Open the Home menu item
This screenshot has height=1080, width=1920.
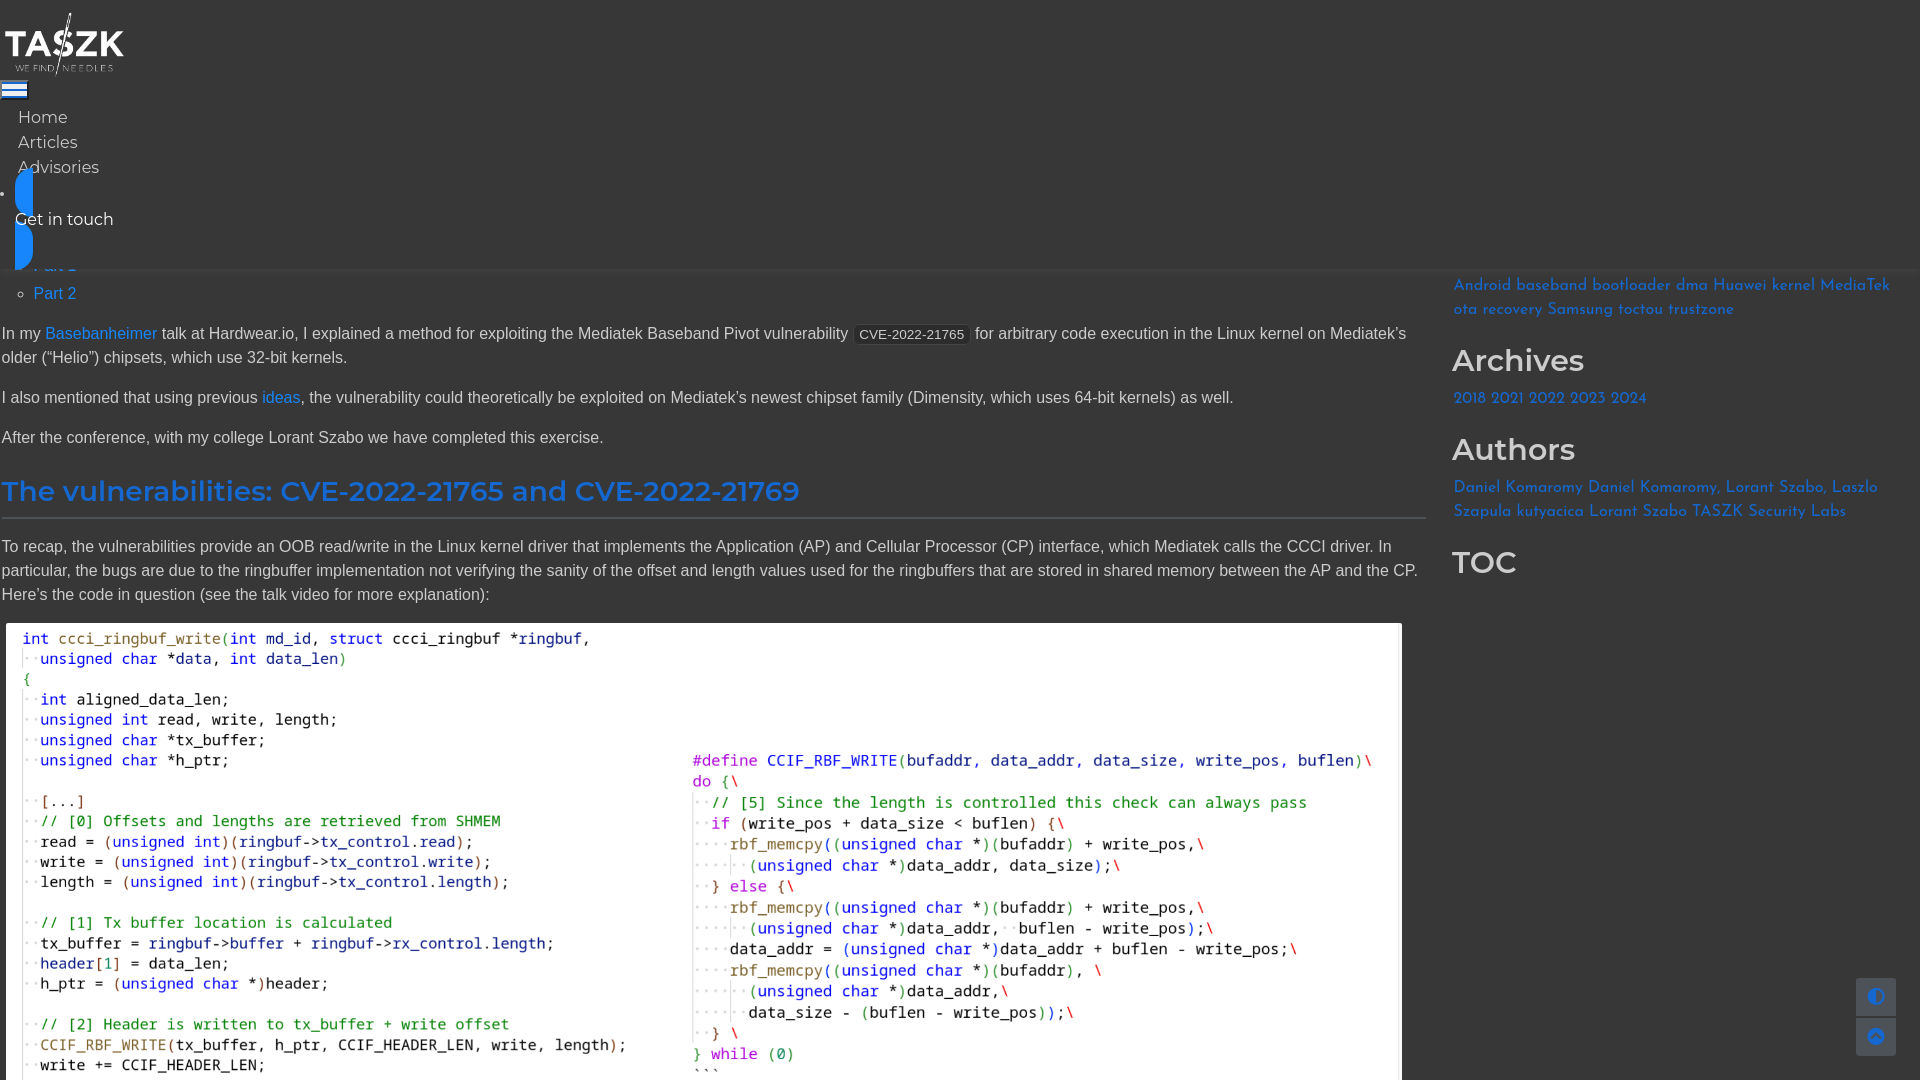42,118
